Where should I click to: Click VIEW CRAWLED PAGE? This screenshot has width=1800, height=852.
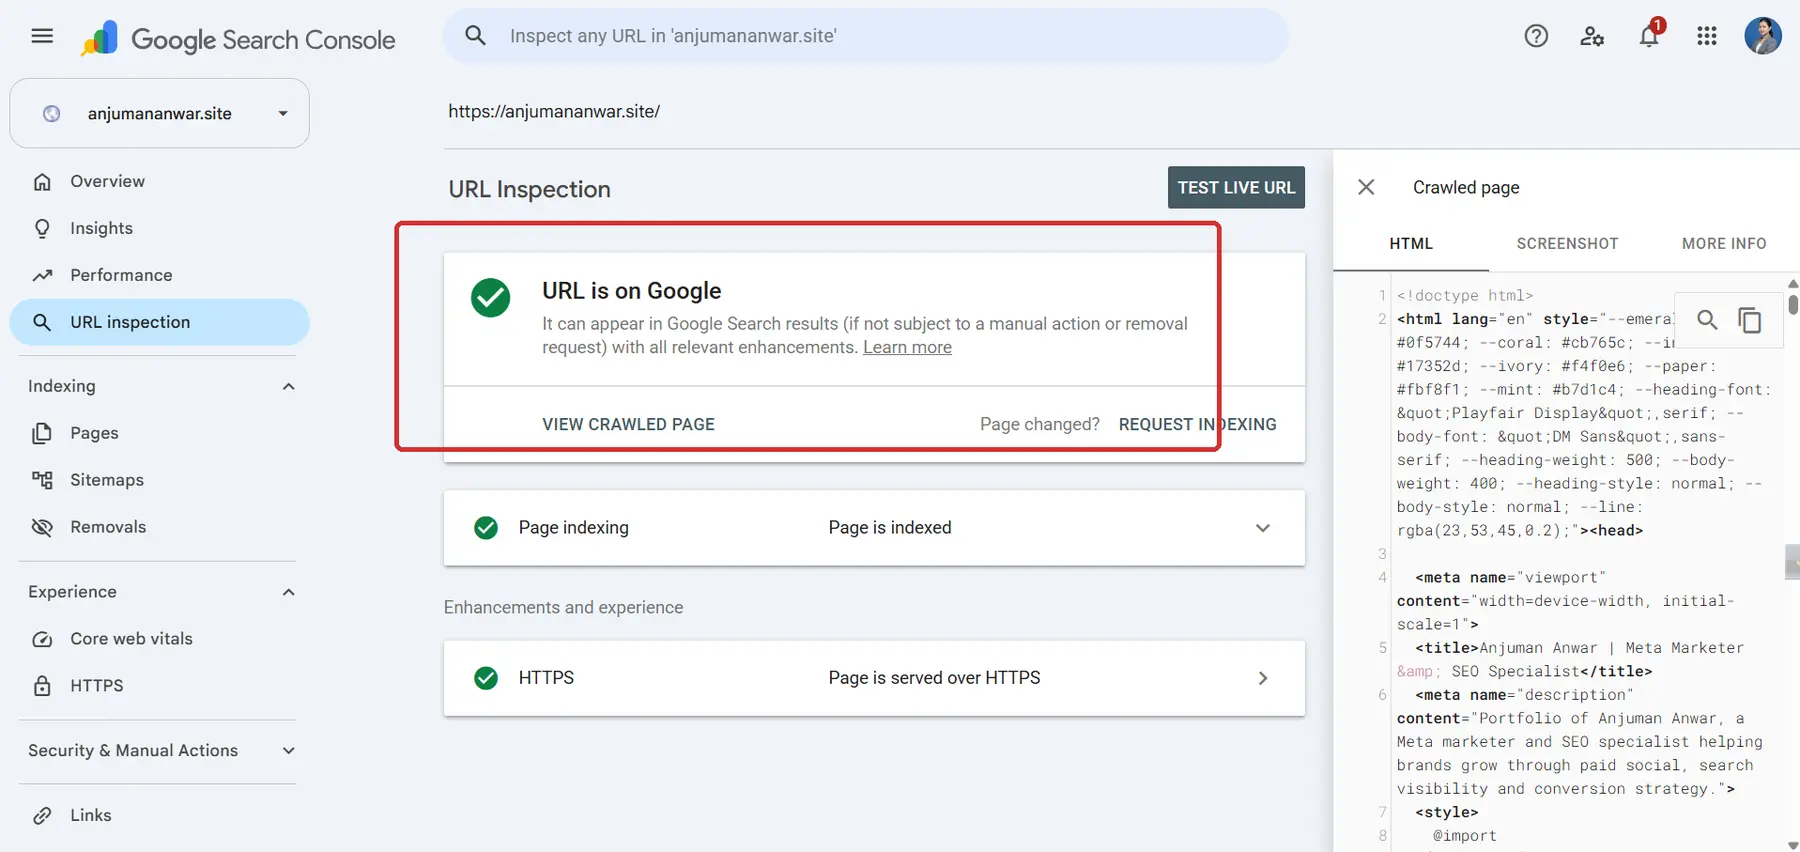[x=628, y=424]
